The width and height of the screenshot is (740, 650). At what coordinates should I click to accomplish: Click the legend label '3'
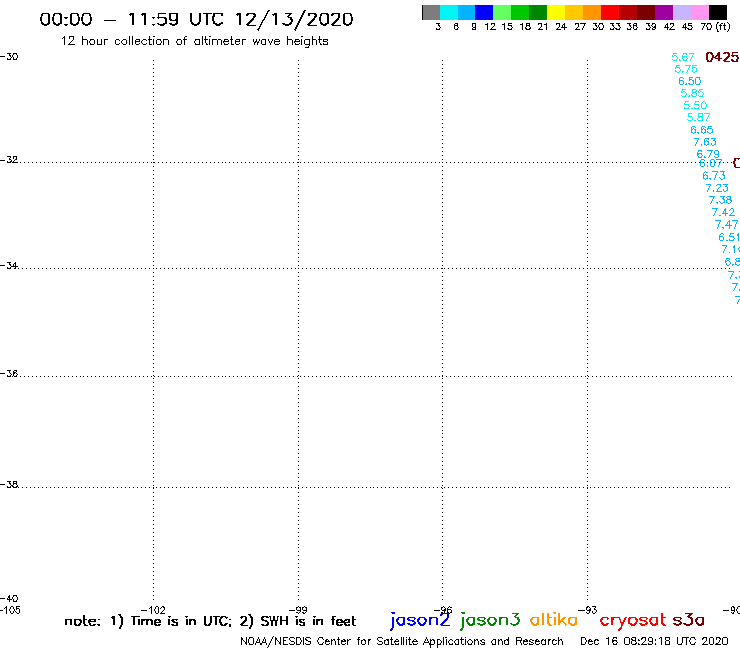coord(438,27)
